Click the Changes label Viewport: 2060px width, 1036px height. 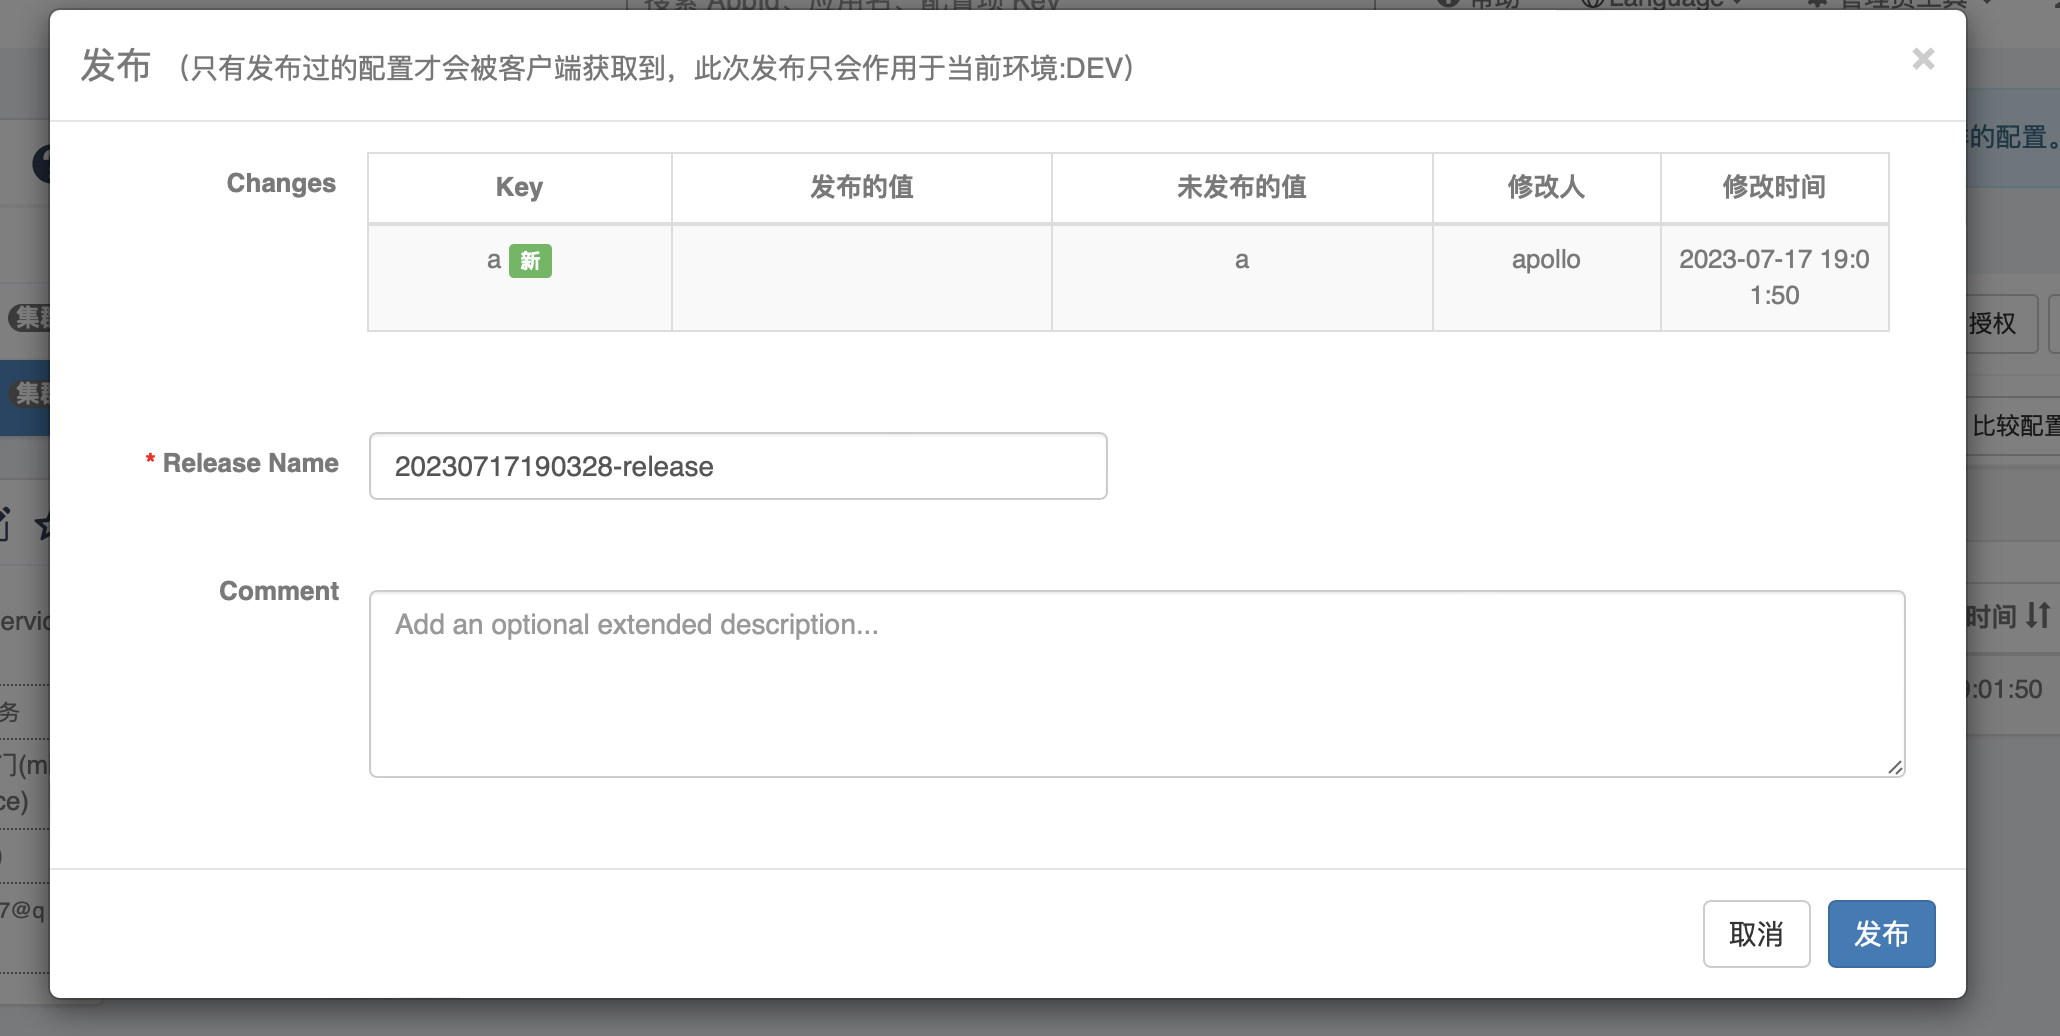pos(281,183)
